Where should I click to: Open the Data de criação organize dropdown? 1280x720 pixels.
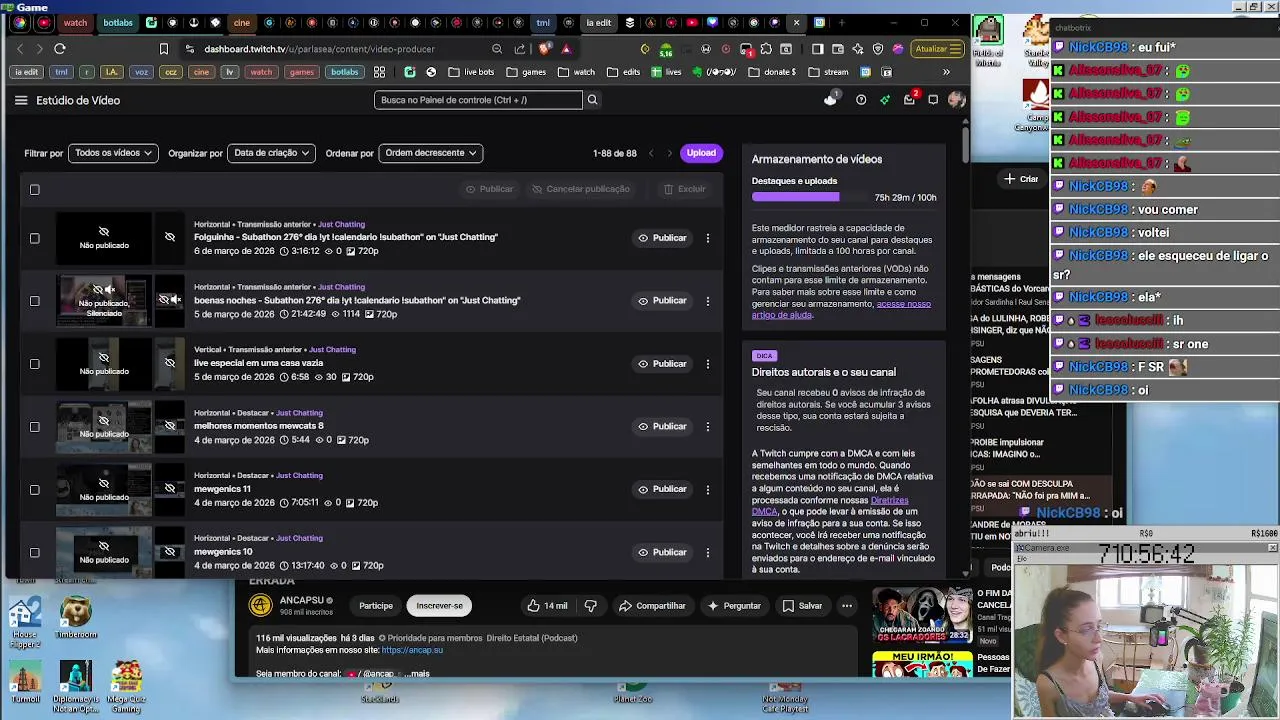coord(271,153)
